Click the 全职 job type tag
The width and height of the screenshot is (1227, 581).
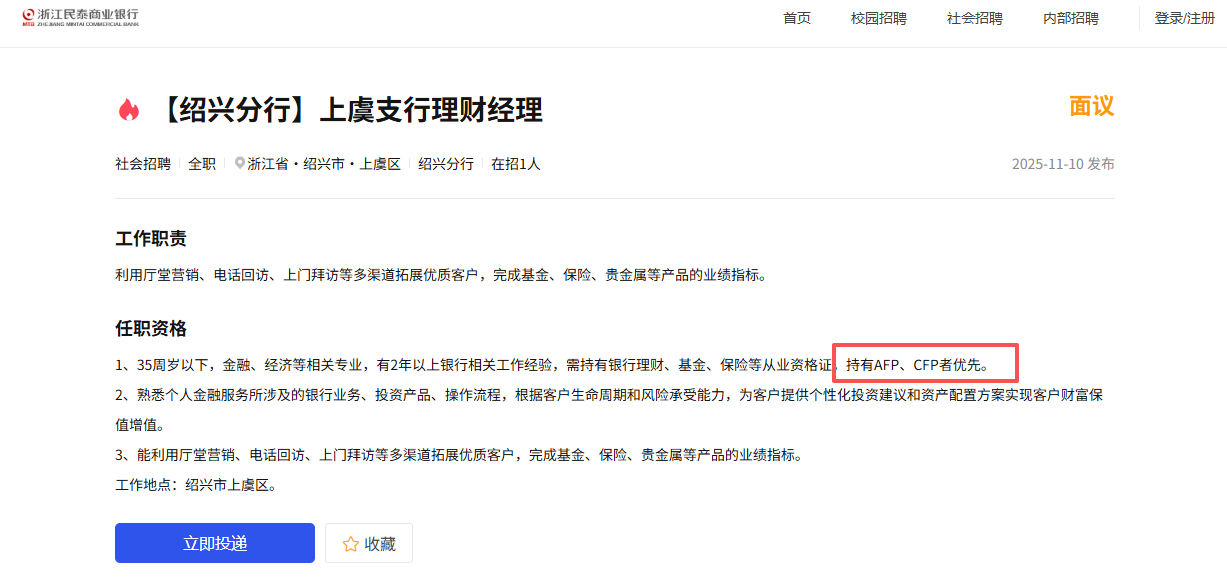202,164
